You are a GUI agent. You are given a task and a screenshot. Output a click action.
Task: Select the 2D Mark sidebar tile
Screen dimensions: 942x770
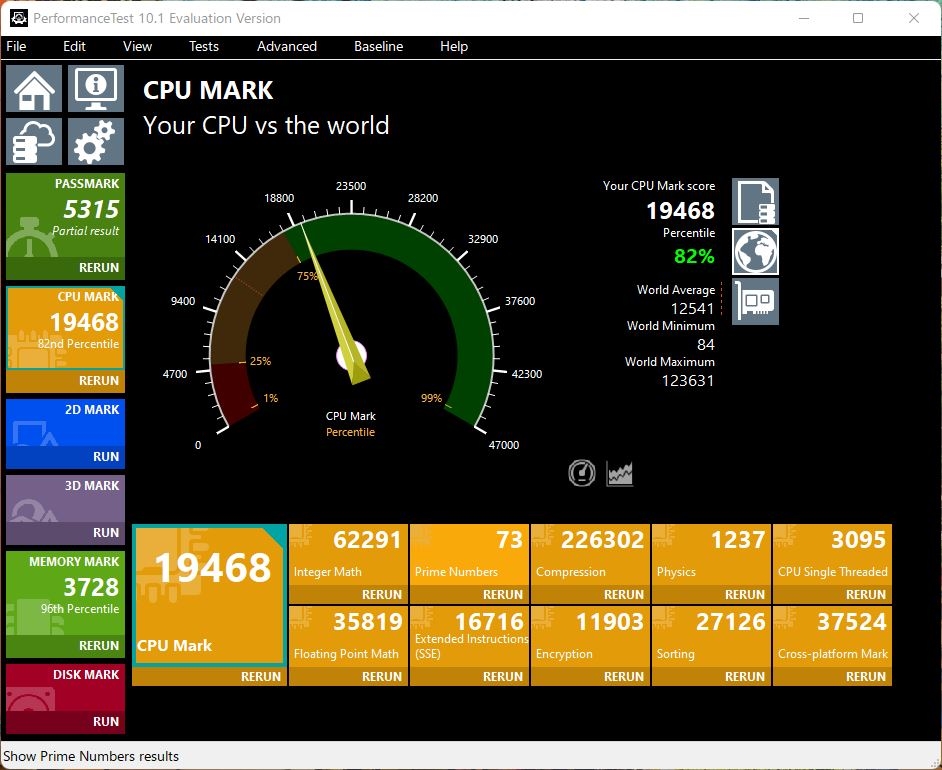click(65, 423)
